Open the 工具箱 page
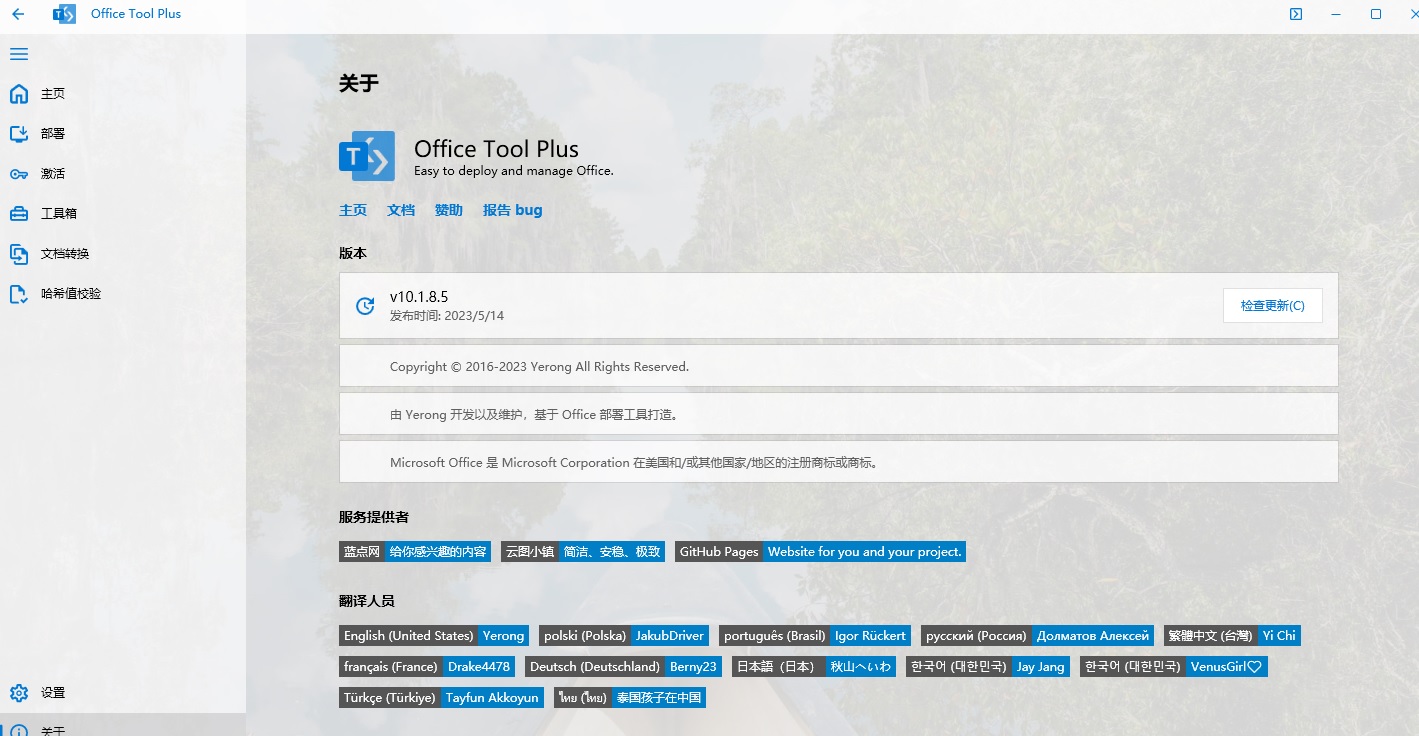 123,214
